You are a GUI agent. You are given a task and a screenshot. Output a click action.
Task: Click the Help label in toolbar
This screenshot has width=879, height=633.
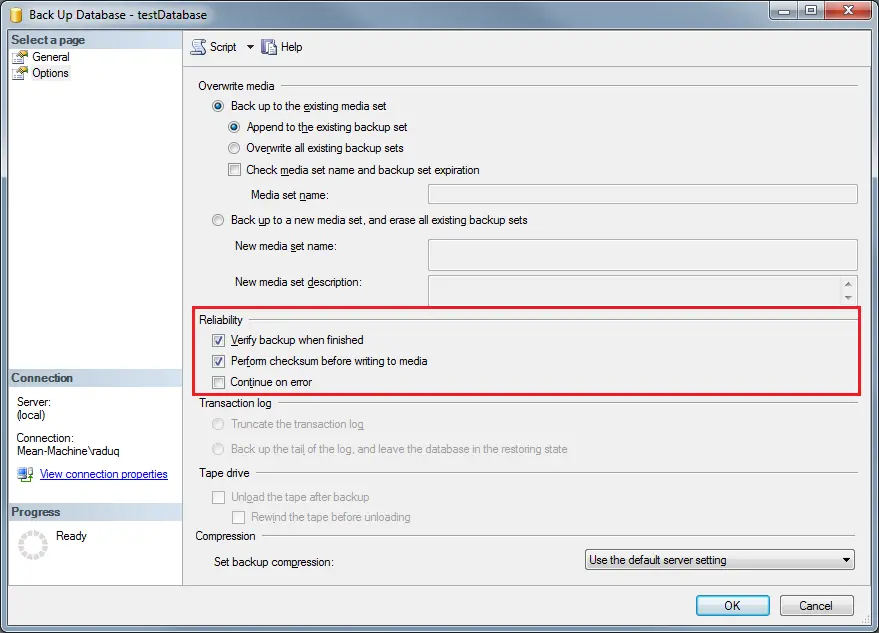click(x=292, y=47)
